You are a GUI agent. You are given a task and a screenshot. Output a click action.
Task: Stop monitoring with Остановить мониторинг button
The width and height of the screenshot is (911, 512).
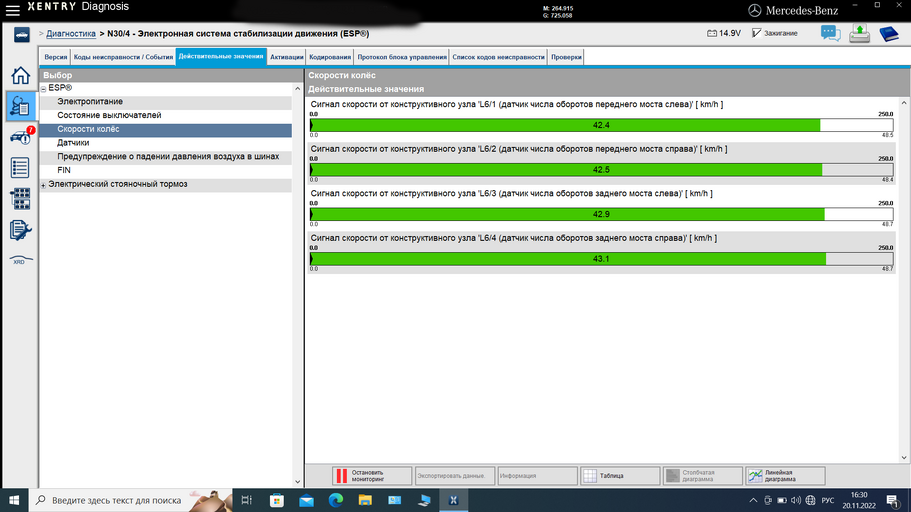click(x=371, y=476)
